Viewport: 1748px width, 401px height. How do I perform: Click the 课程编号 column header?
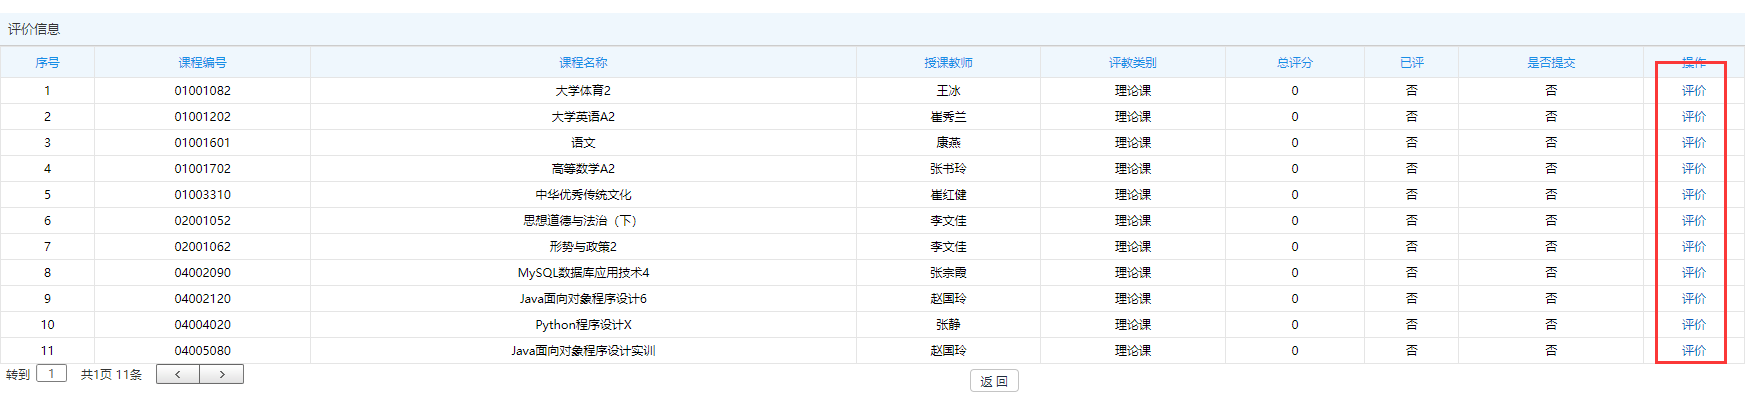[x=202, y=63]
